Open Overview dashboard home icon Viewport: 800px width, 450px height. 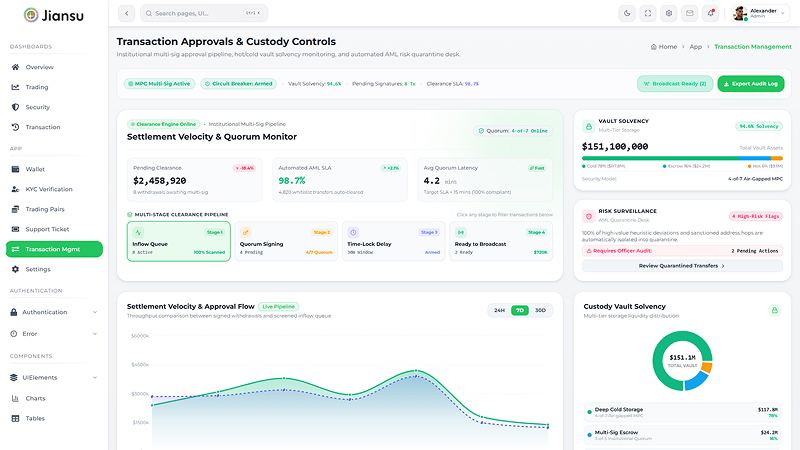(15, 67)
